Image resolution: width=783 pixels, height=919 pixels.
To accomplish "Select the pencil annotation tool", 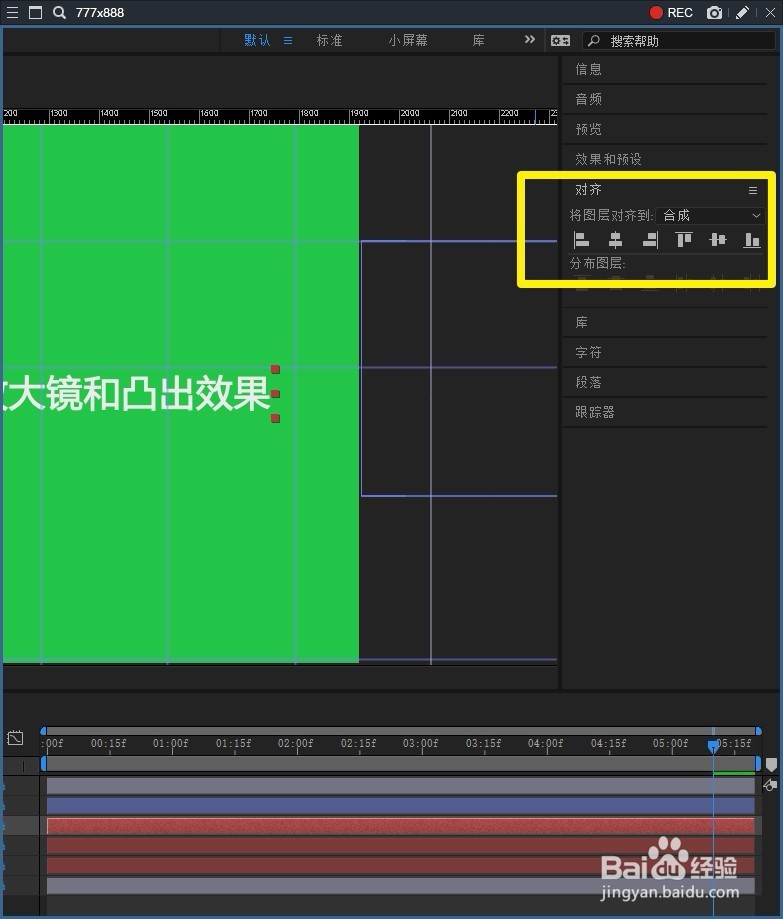I will [x=743, y=12].
